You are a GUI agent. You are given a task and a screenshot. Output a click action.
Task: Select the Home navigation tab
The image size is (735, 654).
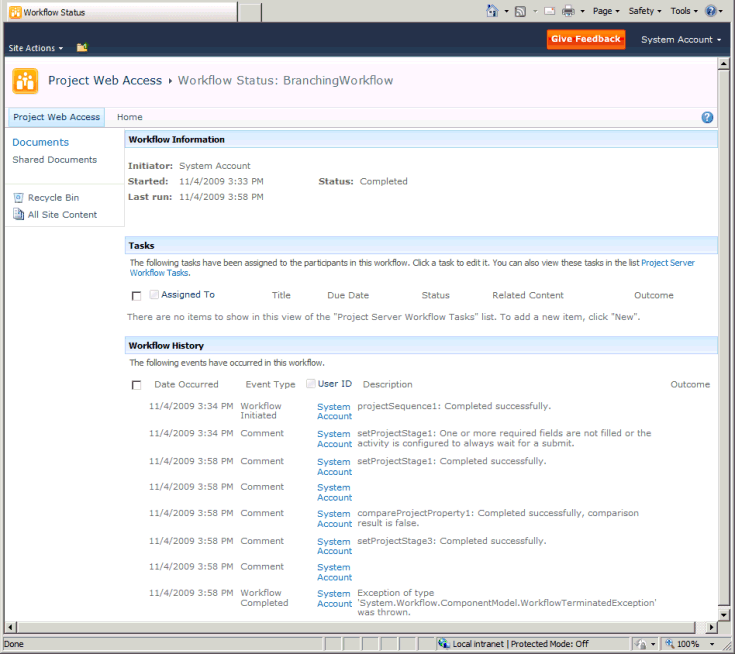tap(130, 117)
